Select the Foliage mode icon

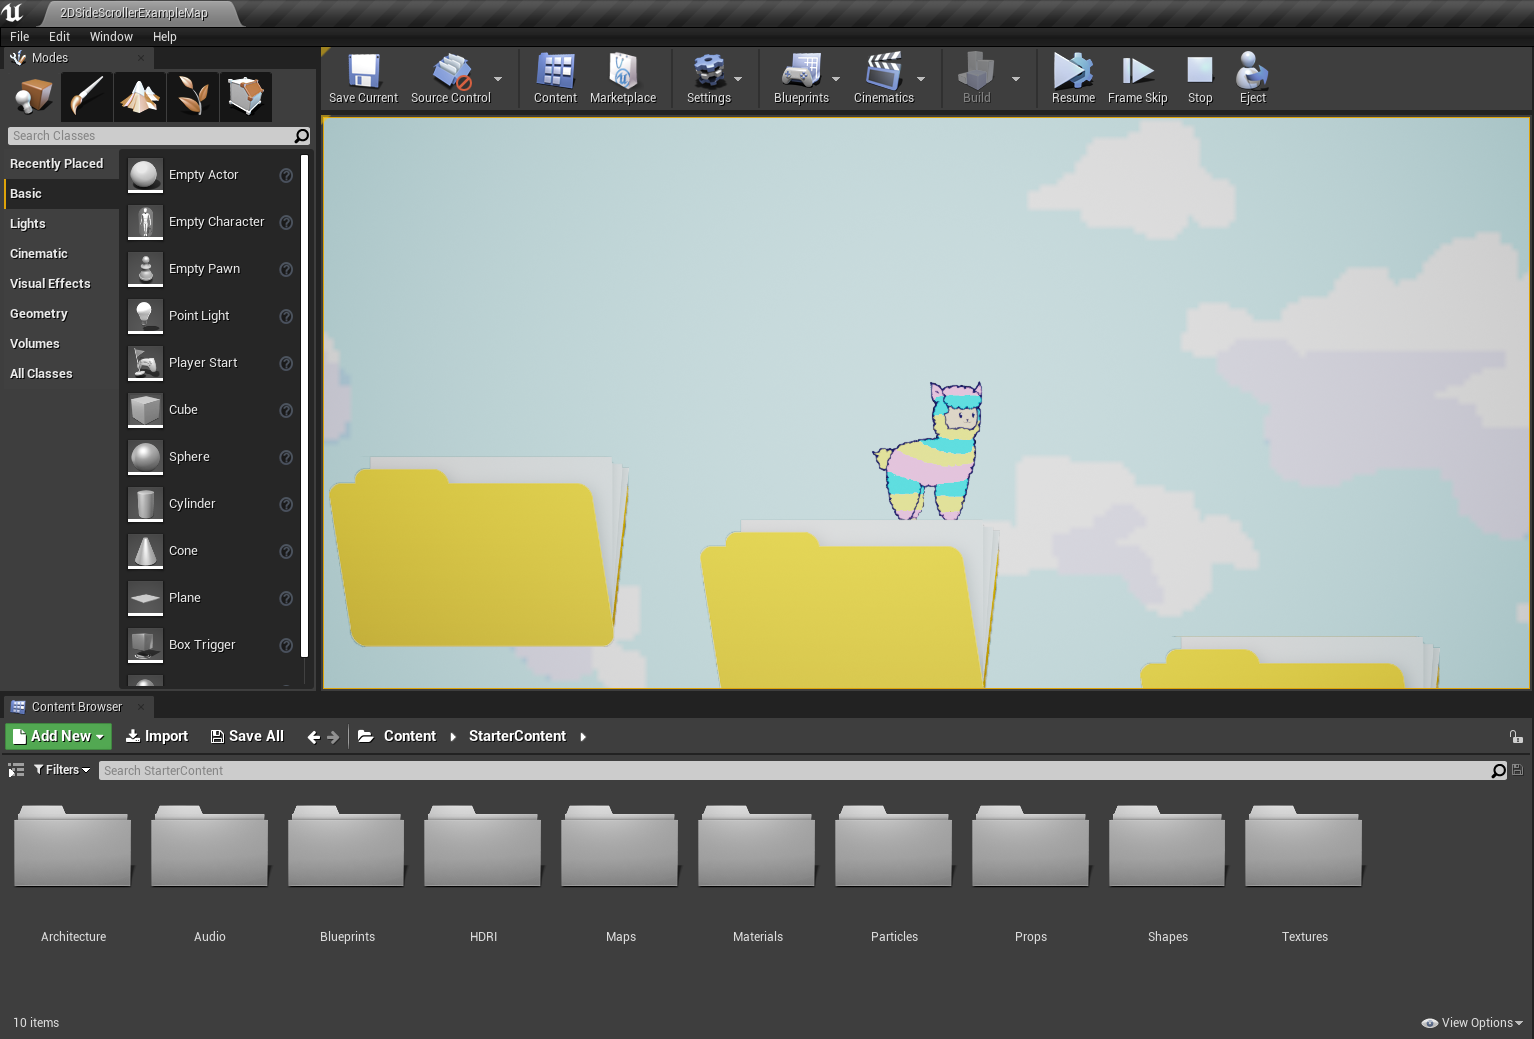coord(193,97)
